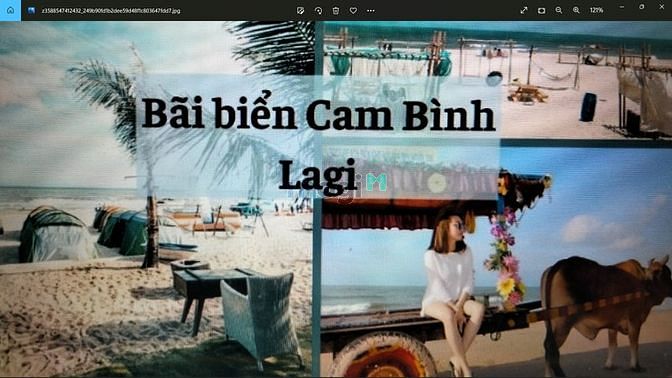Open the See more three-dots menu
Viewport: 672px width, 378px height.
[371, 10]
